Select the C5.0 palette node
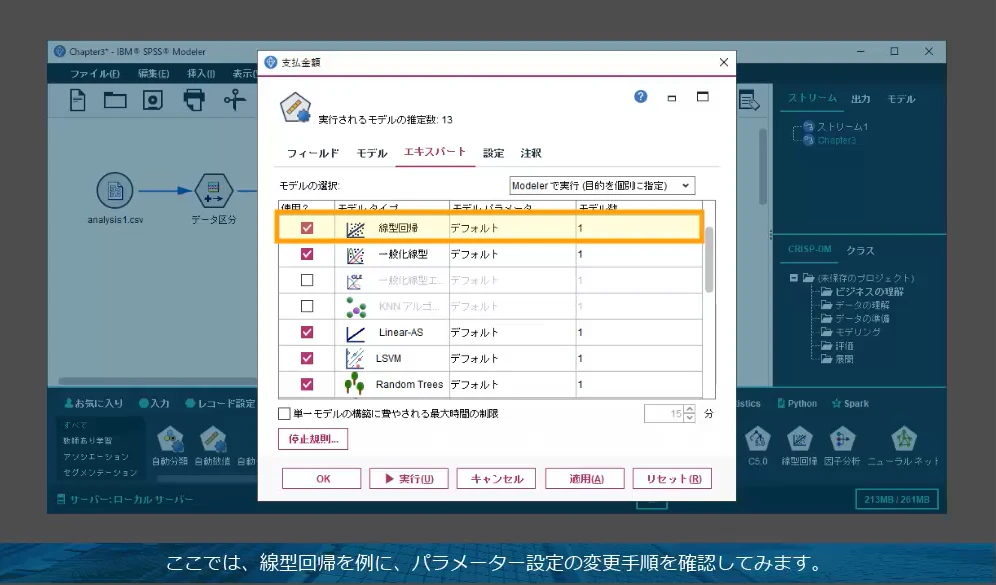The height and width of the screenshot is (585, 996). (x=758, y=440)
